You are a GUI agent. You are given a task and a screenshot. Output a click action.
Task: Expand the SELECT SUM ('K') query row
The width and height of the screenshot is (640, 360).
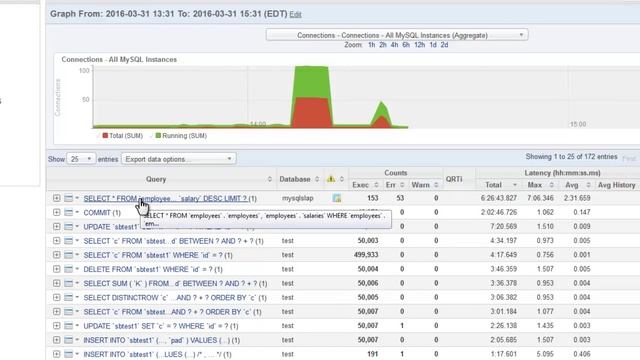tap(56, 283)
